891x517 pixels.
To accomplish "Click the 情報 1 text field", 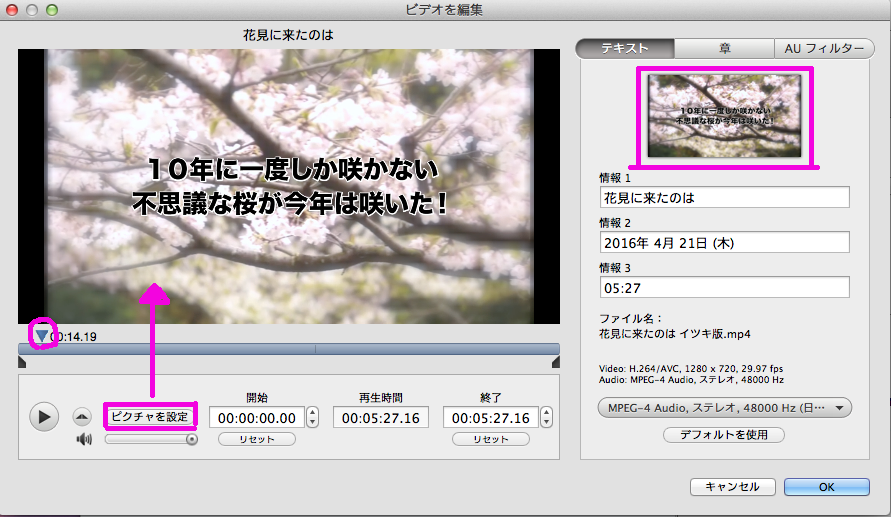I will click(x=724, y=197).
